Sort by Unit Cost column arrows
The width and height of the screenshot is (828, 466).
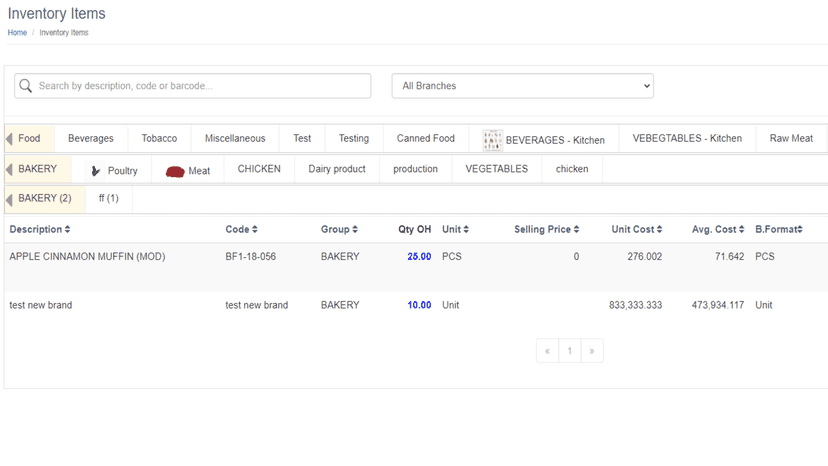click(659, 229)
